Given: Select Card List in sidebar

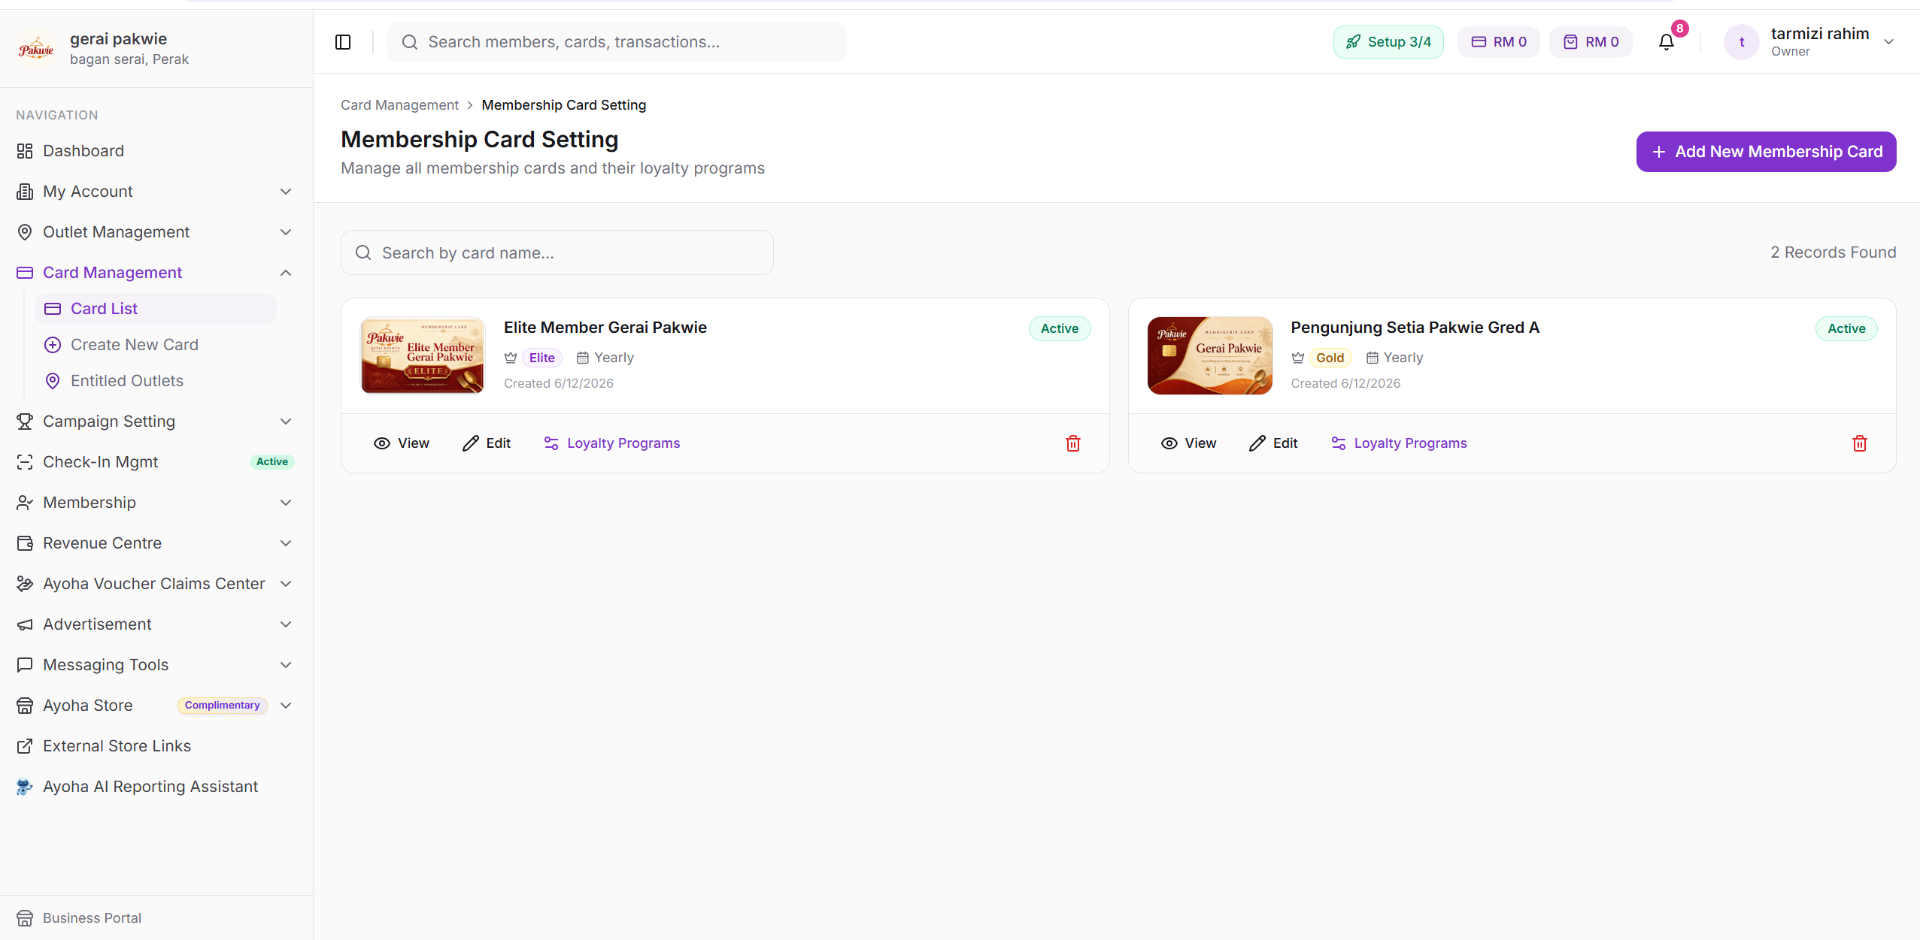Looking at the screenshot, I should coord(156,309).
